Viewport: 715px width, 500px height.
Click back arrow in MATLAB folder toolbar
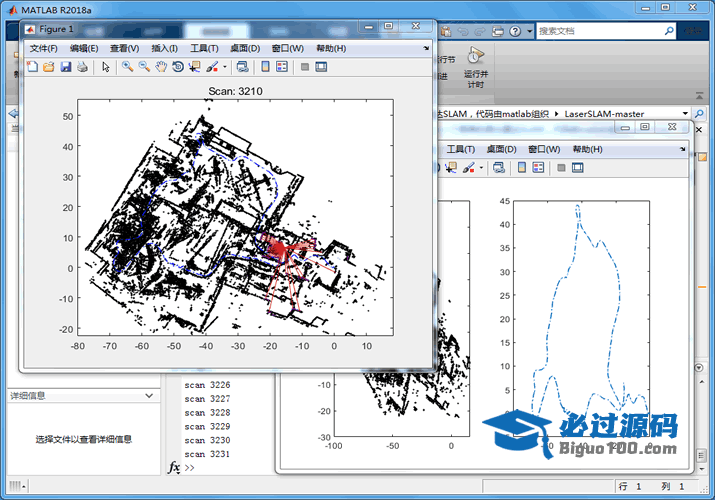click(x=13, y=113)
